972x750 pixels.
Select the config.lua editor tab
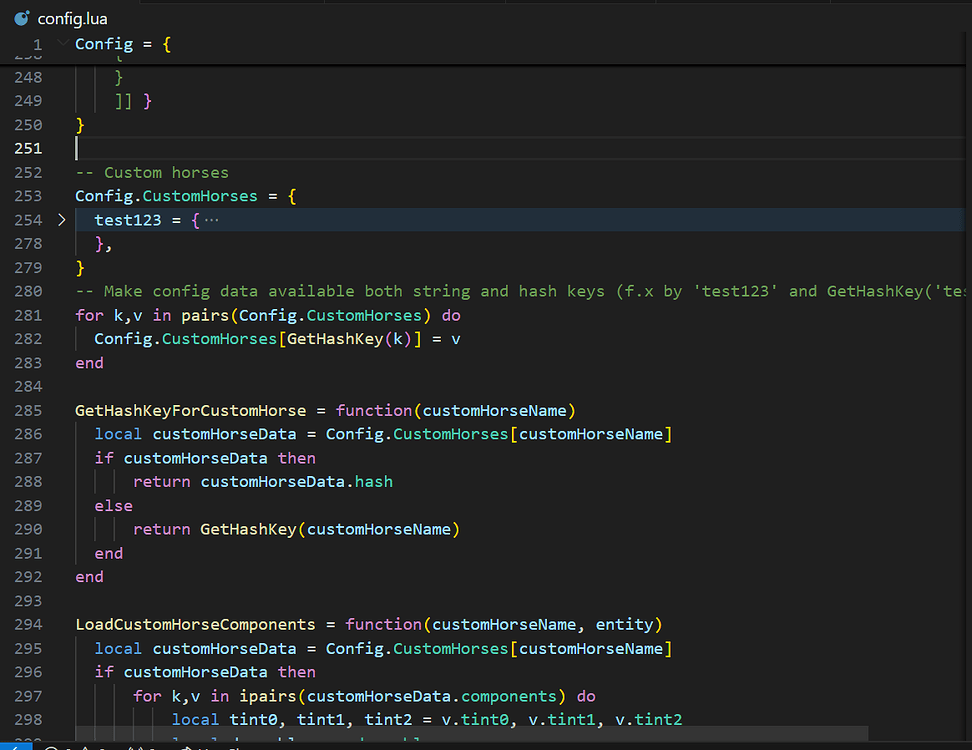click(70, 17)
